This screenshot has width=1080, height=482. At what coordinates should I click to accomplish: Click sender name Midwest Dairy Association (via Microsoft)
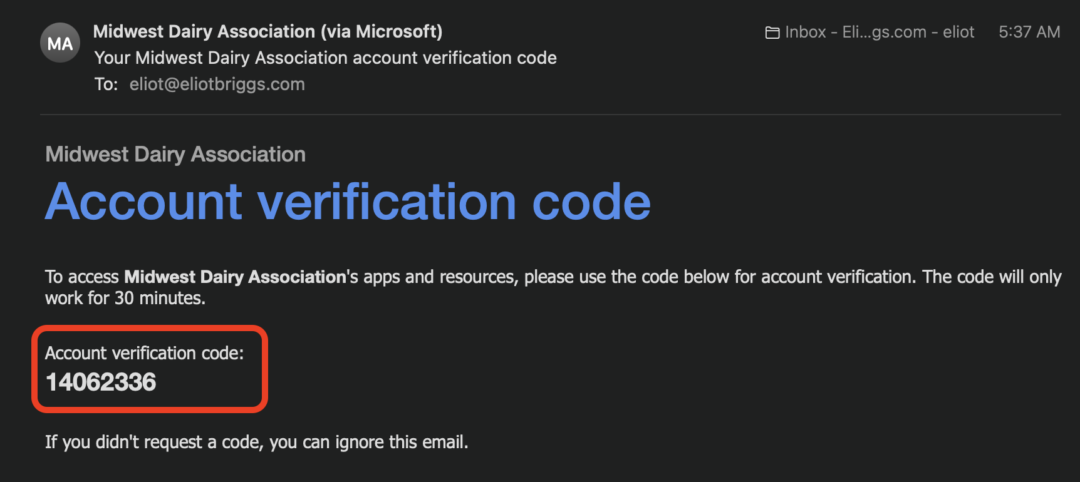[268, 32]
